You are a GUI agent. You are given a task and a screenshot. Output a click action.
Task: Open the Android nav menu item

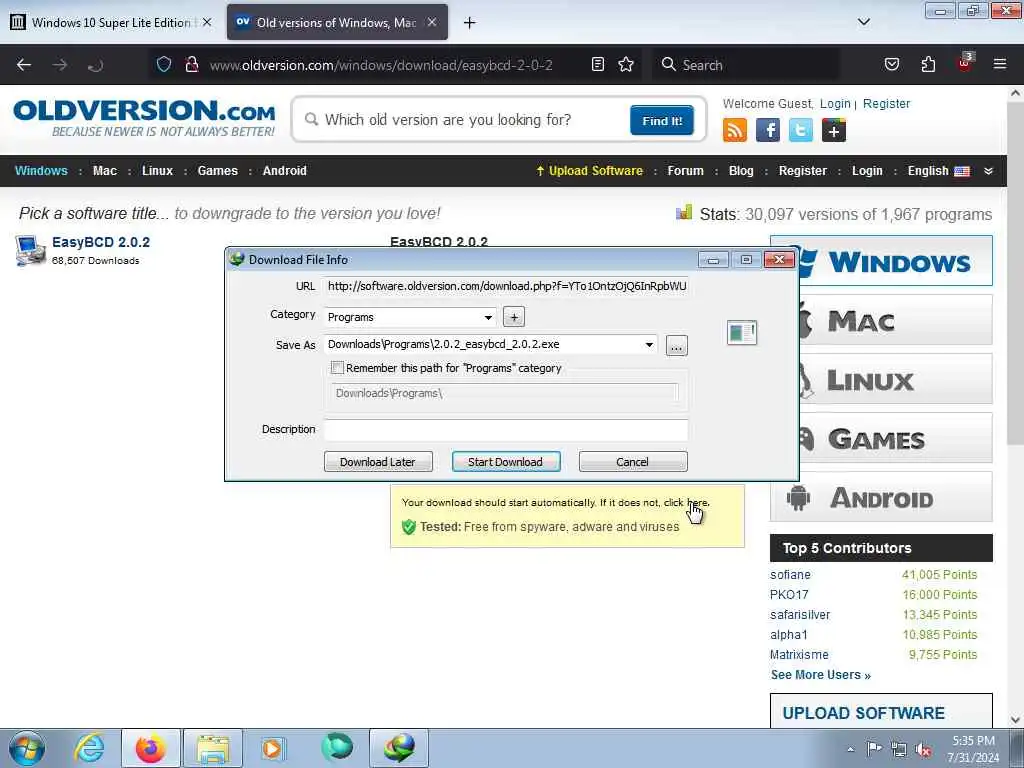coord(285,170)
